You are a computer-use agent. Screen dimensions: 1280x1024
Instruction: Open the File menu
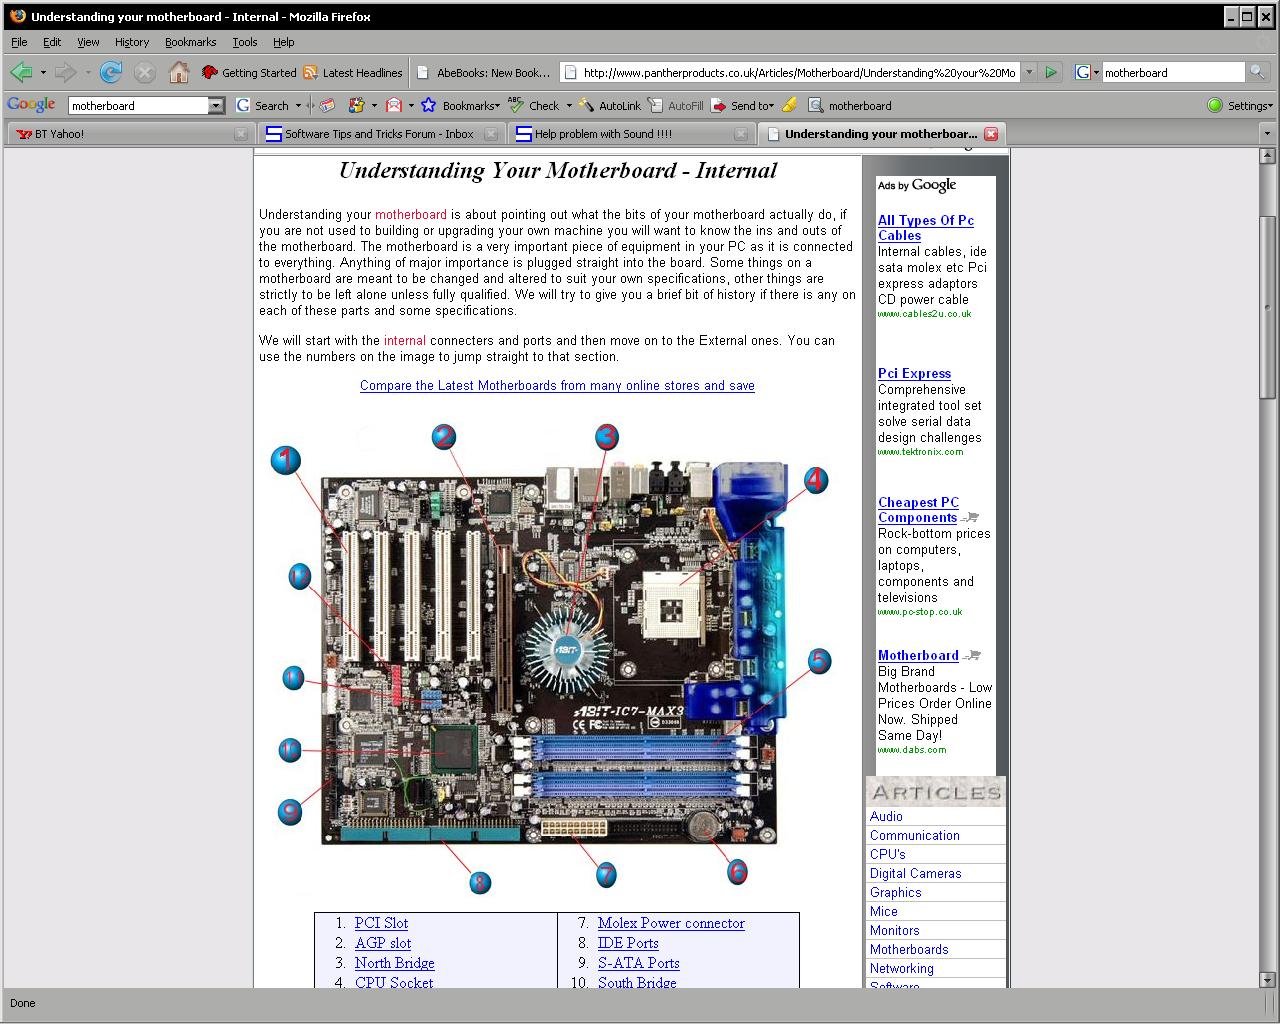19,42
